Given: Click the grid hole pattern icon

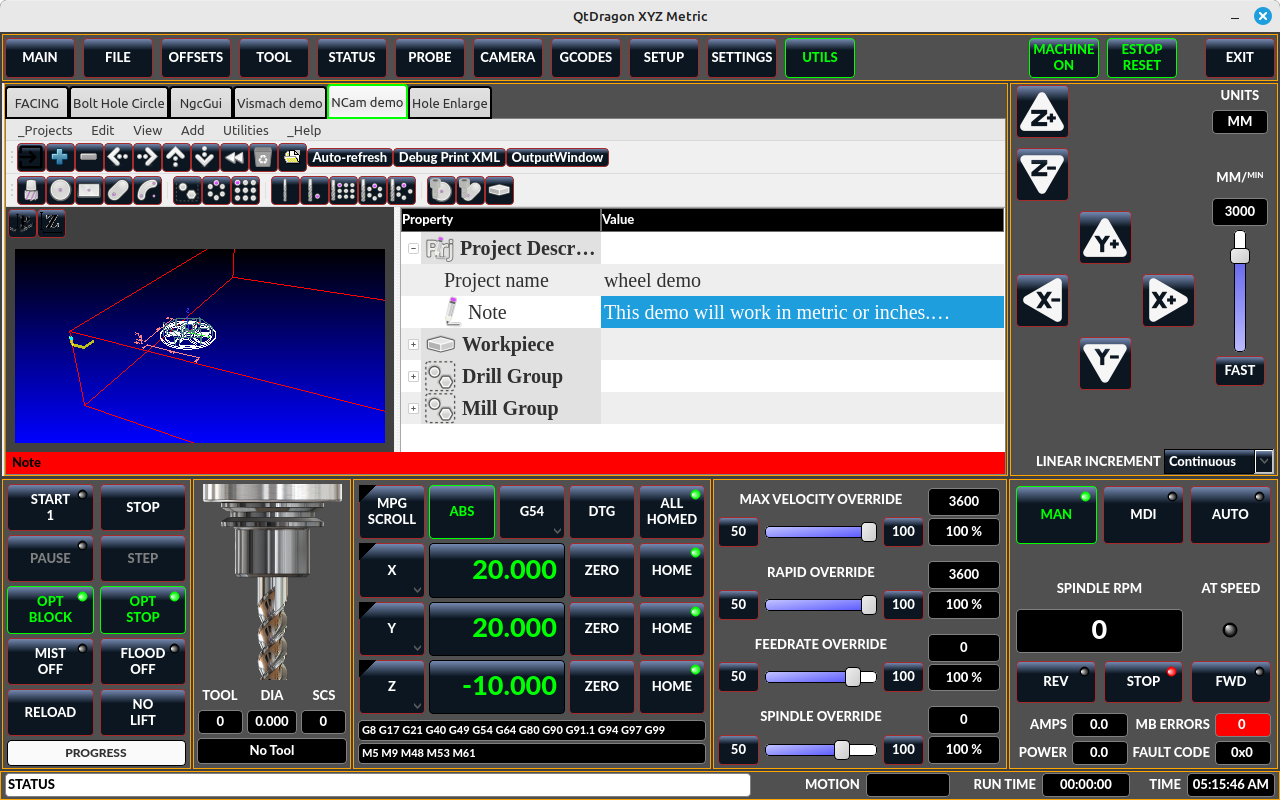Looking at the screenshot, I should point(245,190).
